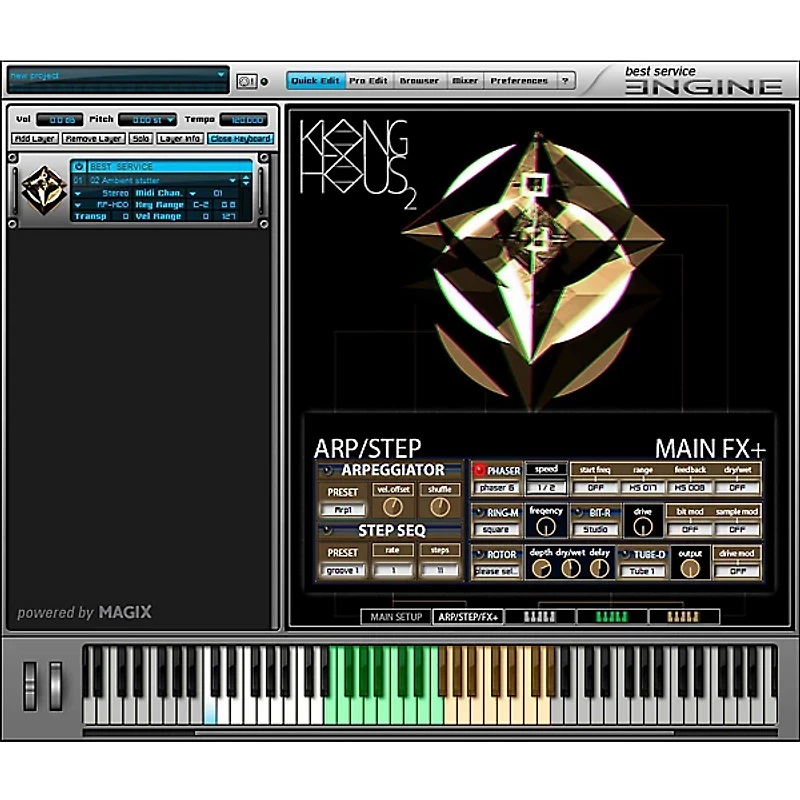Open the Mixer tab
The image size is (800, 800).
(x=465, y=81)
